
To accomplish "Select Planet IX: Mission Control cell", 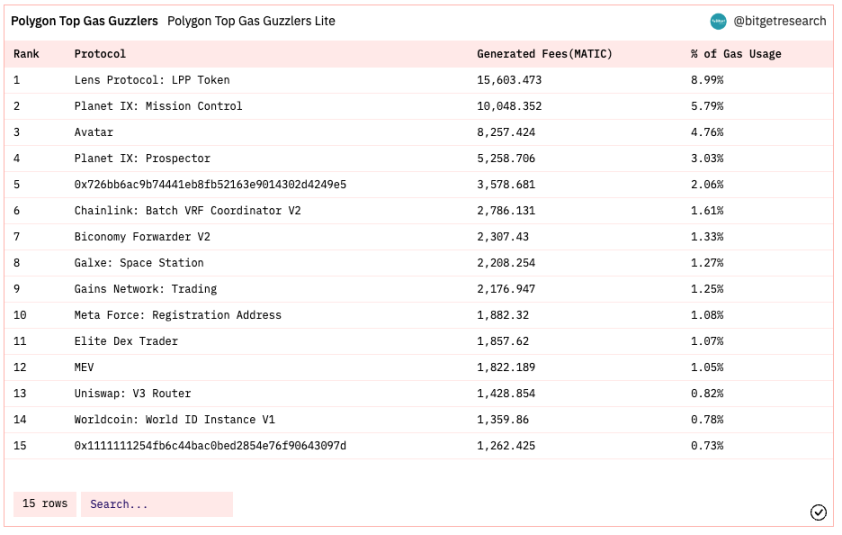I will click(158, 106).
